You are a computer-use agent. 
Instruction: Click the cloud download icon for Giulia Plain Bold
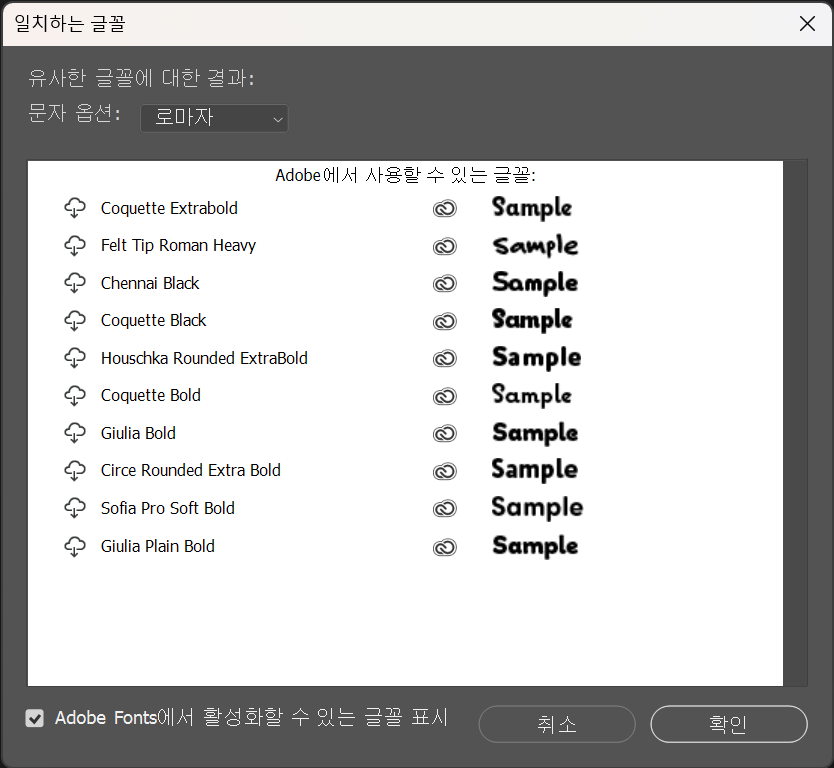coord(74,546)
